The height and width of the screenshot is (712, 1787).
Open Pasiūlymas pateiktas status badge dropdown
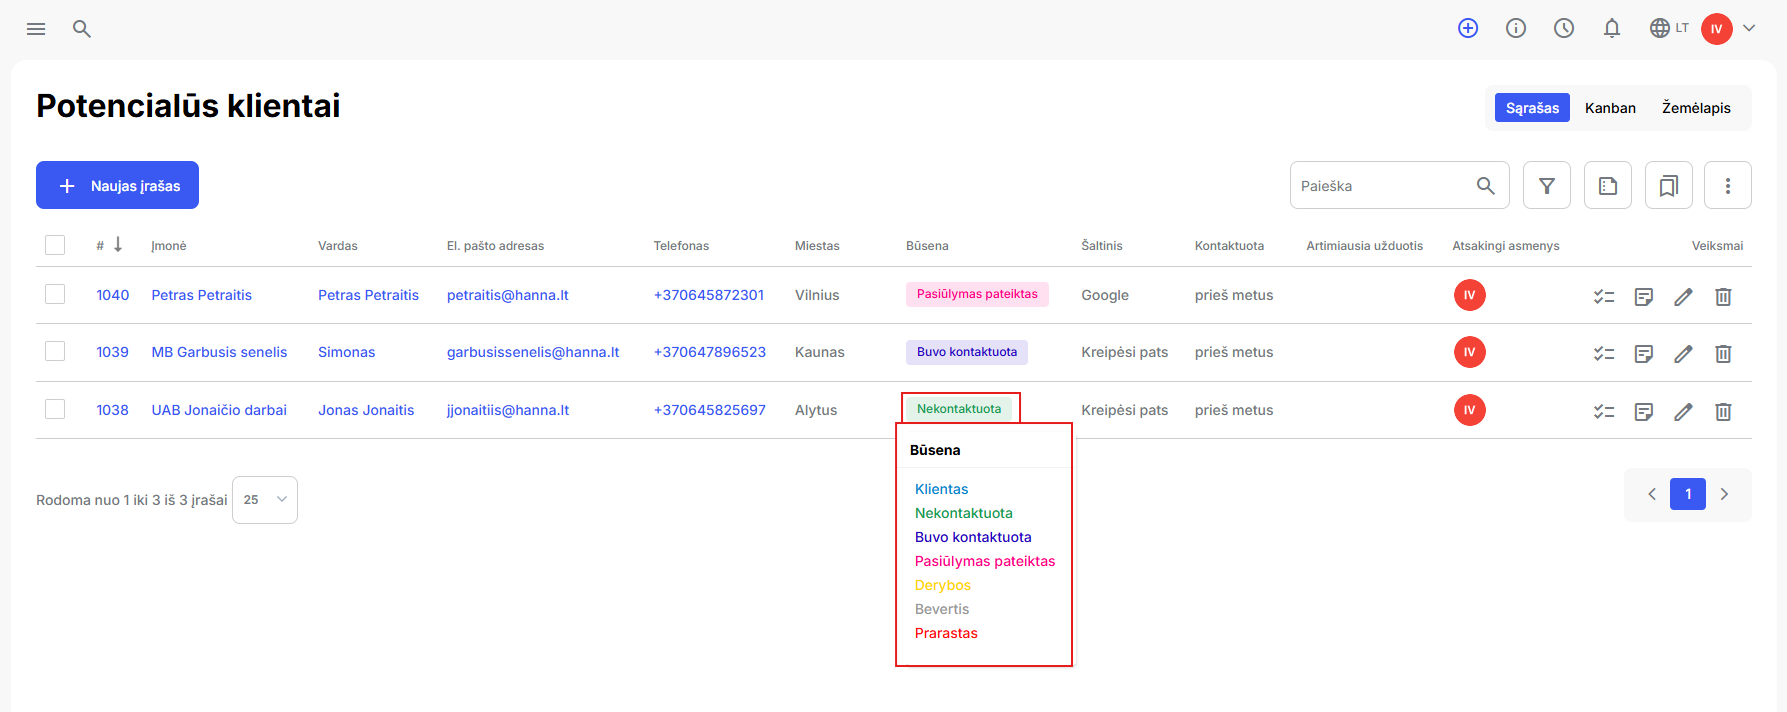point(977,294)
